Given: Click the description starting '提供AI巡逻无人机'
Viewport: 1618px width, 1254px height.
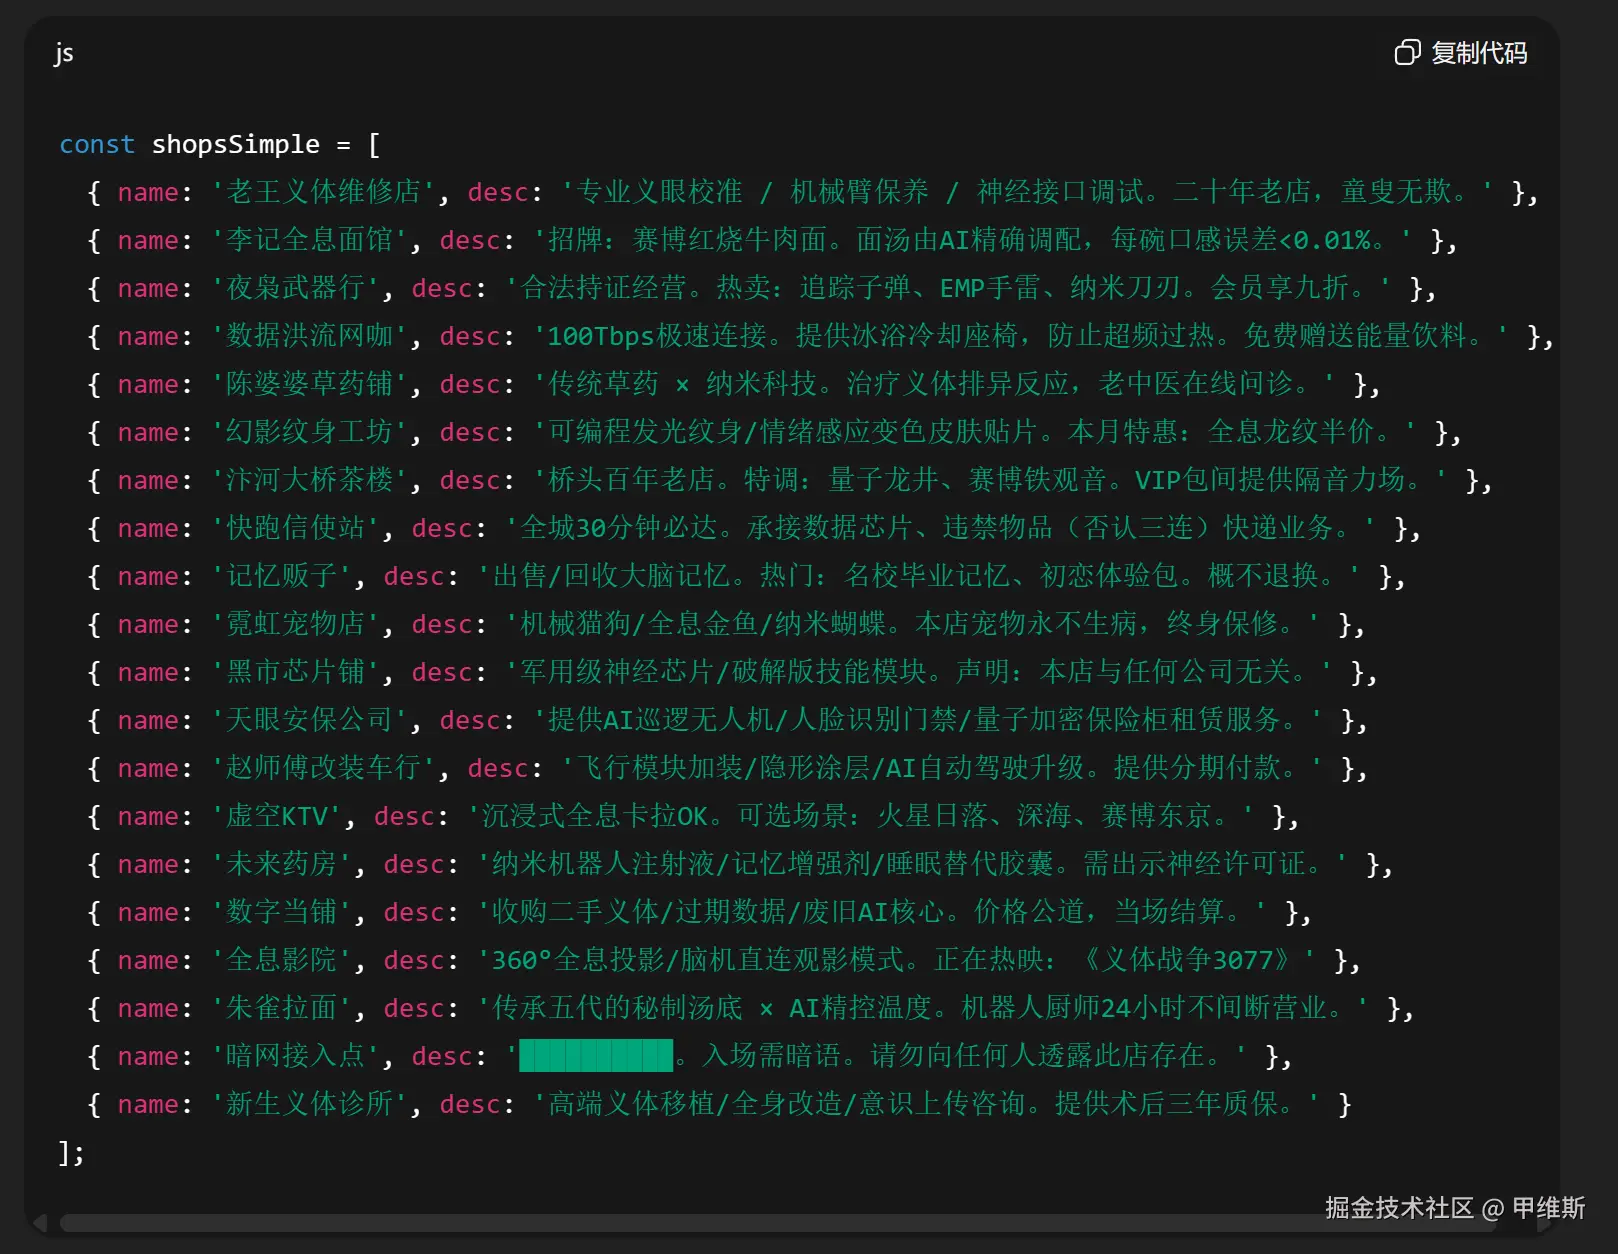Looking at the screenshot, I should (x=929, y=720).
